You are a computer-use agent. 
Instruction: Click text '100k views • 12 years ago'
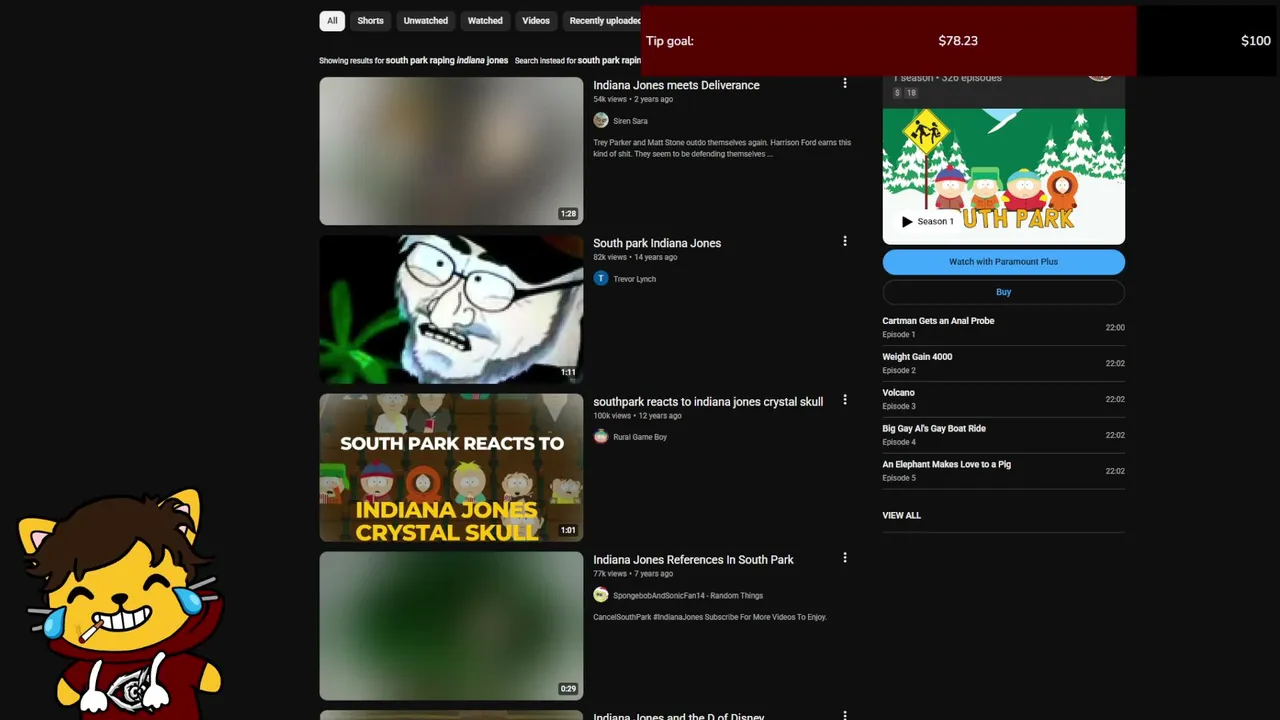pyautogui.click(x=637, y=416)
